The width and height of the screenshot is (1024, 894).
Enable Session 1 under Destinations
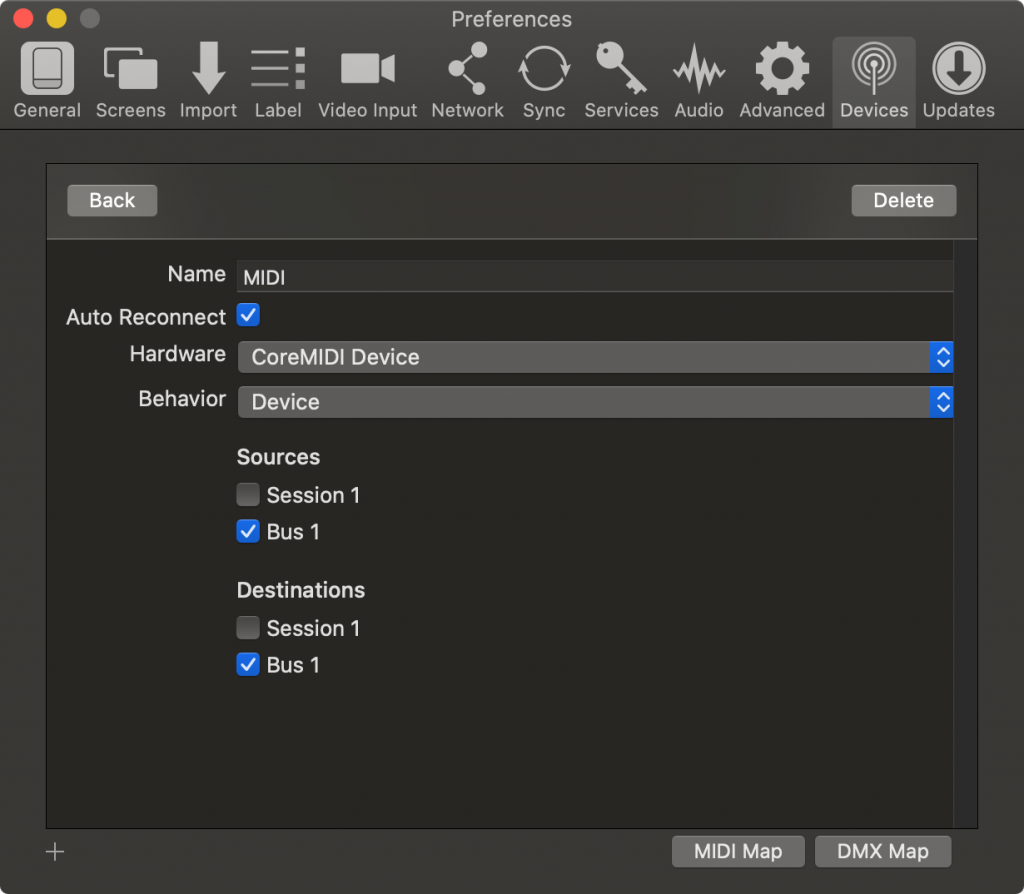click(248, 628)
